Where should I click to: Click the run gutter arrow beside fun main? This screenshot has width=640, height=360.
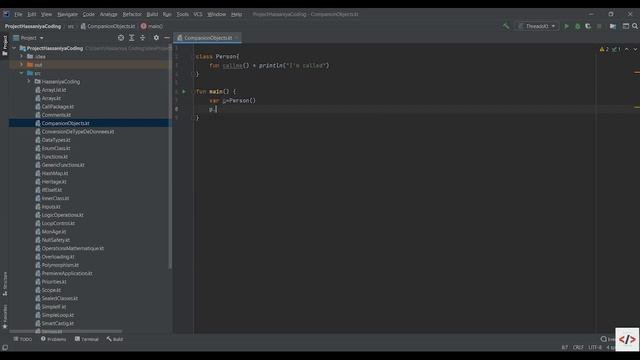coord(184,91)
